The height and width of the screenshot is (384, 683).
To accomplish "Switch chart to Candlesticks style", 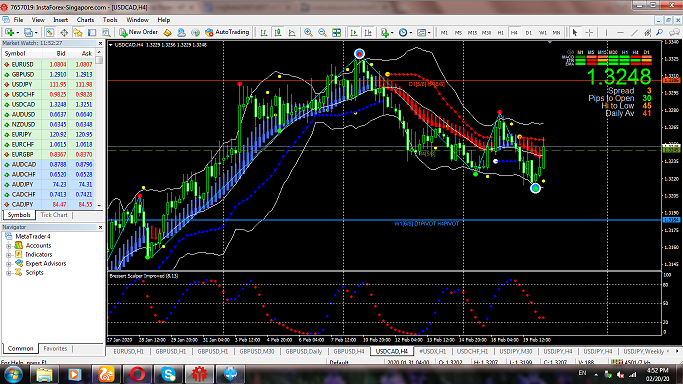I will (x=278, y=32).
